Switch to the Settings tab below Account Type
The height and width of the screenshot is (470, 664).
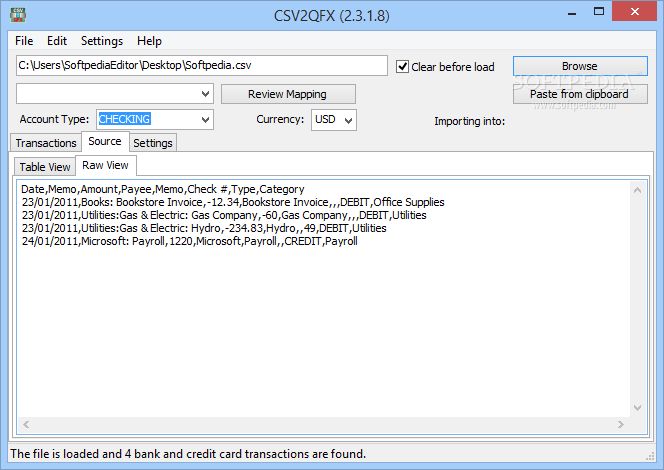click(153, 143)
